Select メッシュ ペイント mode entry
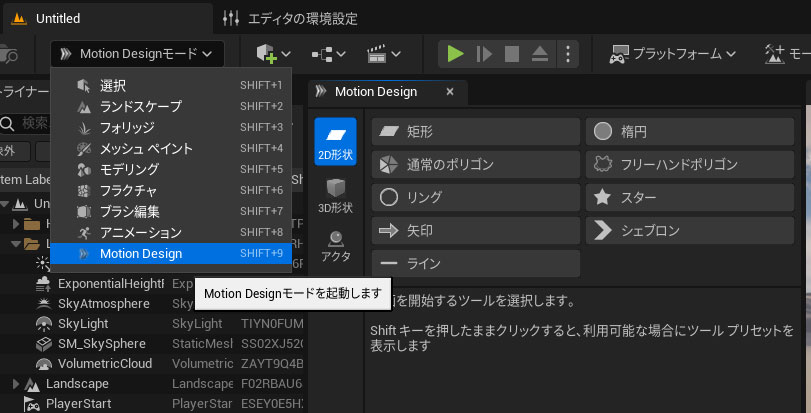This screenshot has width=811, height=413. pos(171,149)
